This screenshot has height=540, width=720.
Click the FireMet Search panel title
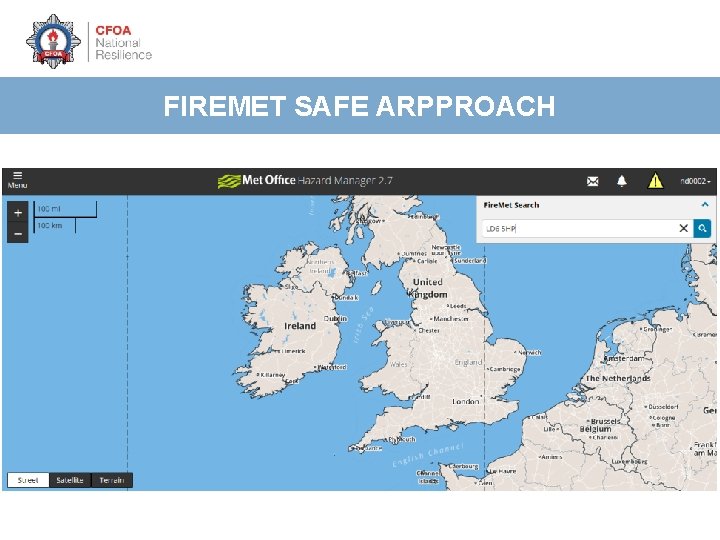(x=512, y=205)
